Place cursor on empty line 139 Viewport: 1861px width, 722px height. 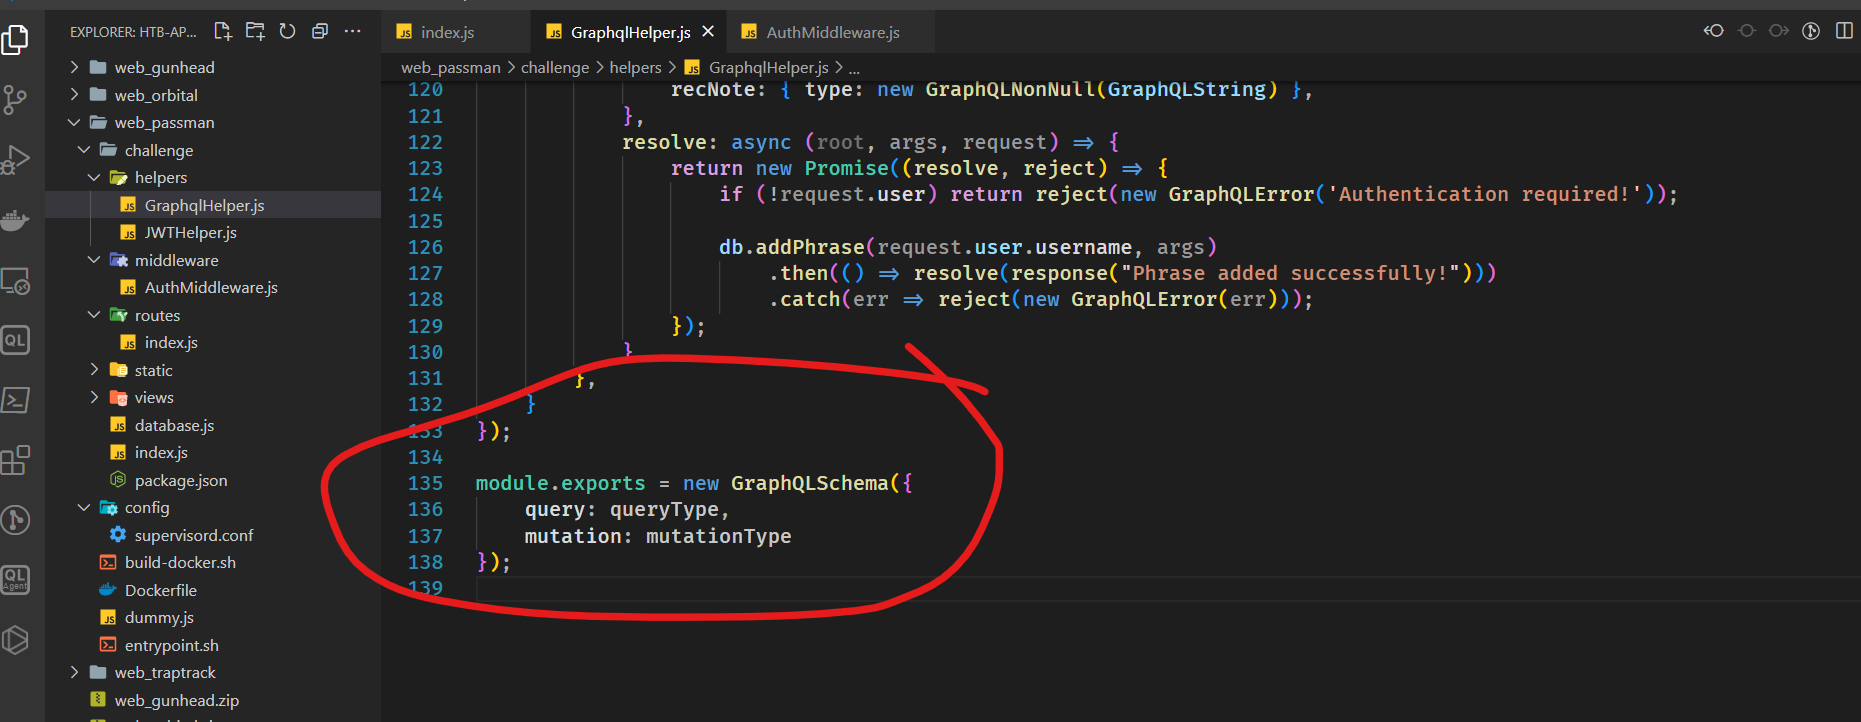1168,588
